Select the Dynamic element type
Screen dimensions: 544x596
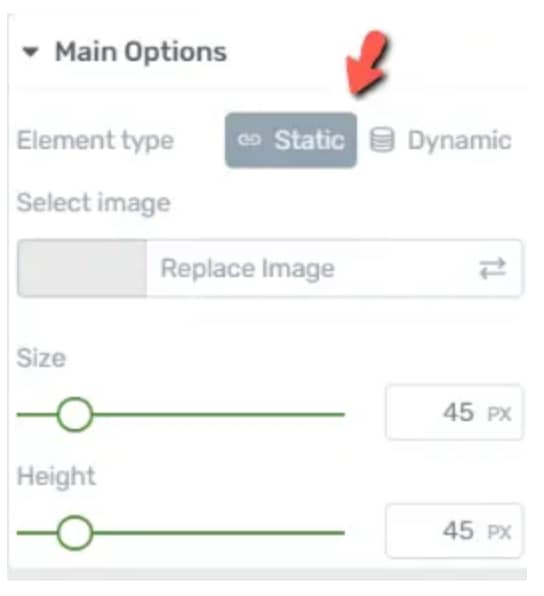pyautogui.click(x=441, y=140)
